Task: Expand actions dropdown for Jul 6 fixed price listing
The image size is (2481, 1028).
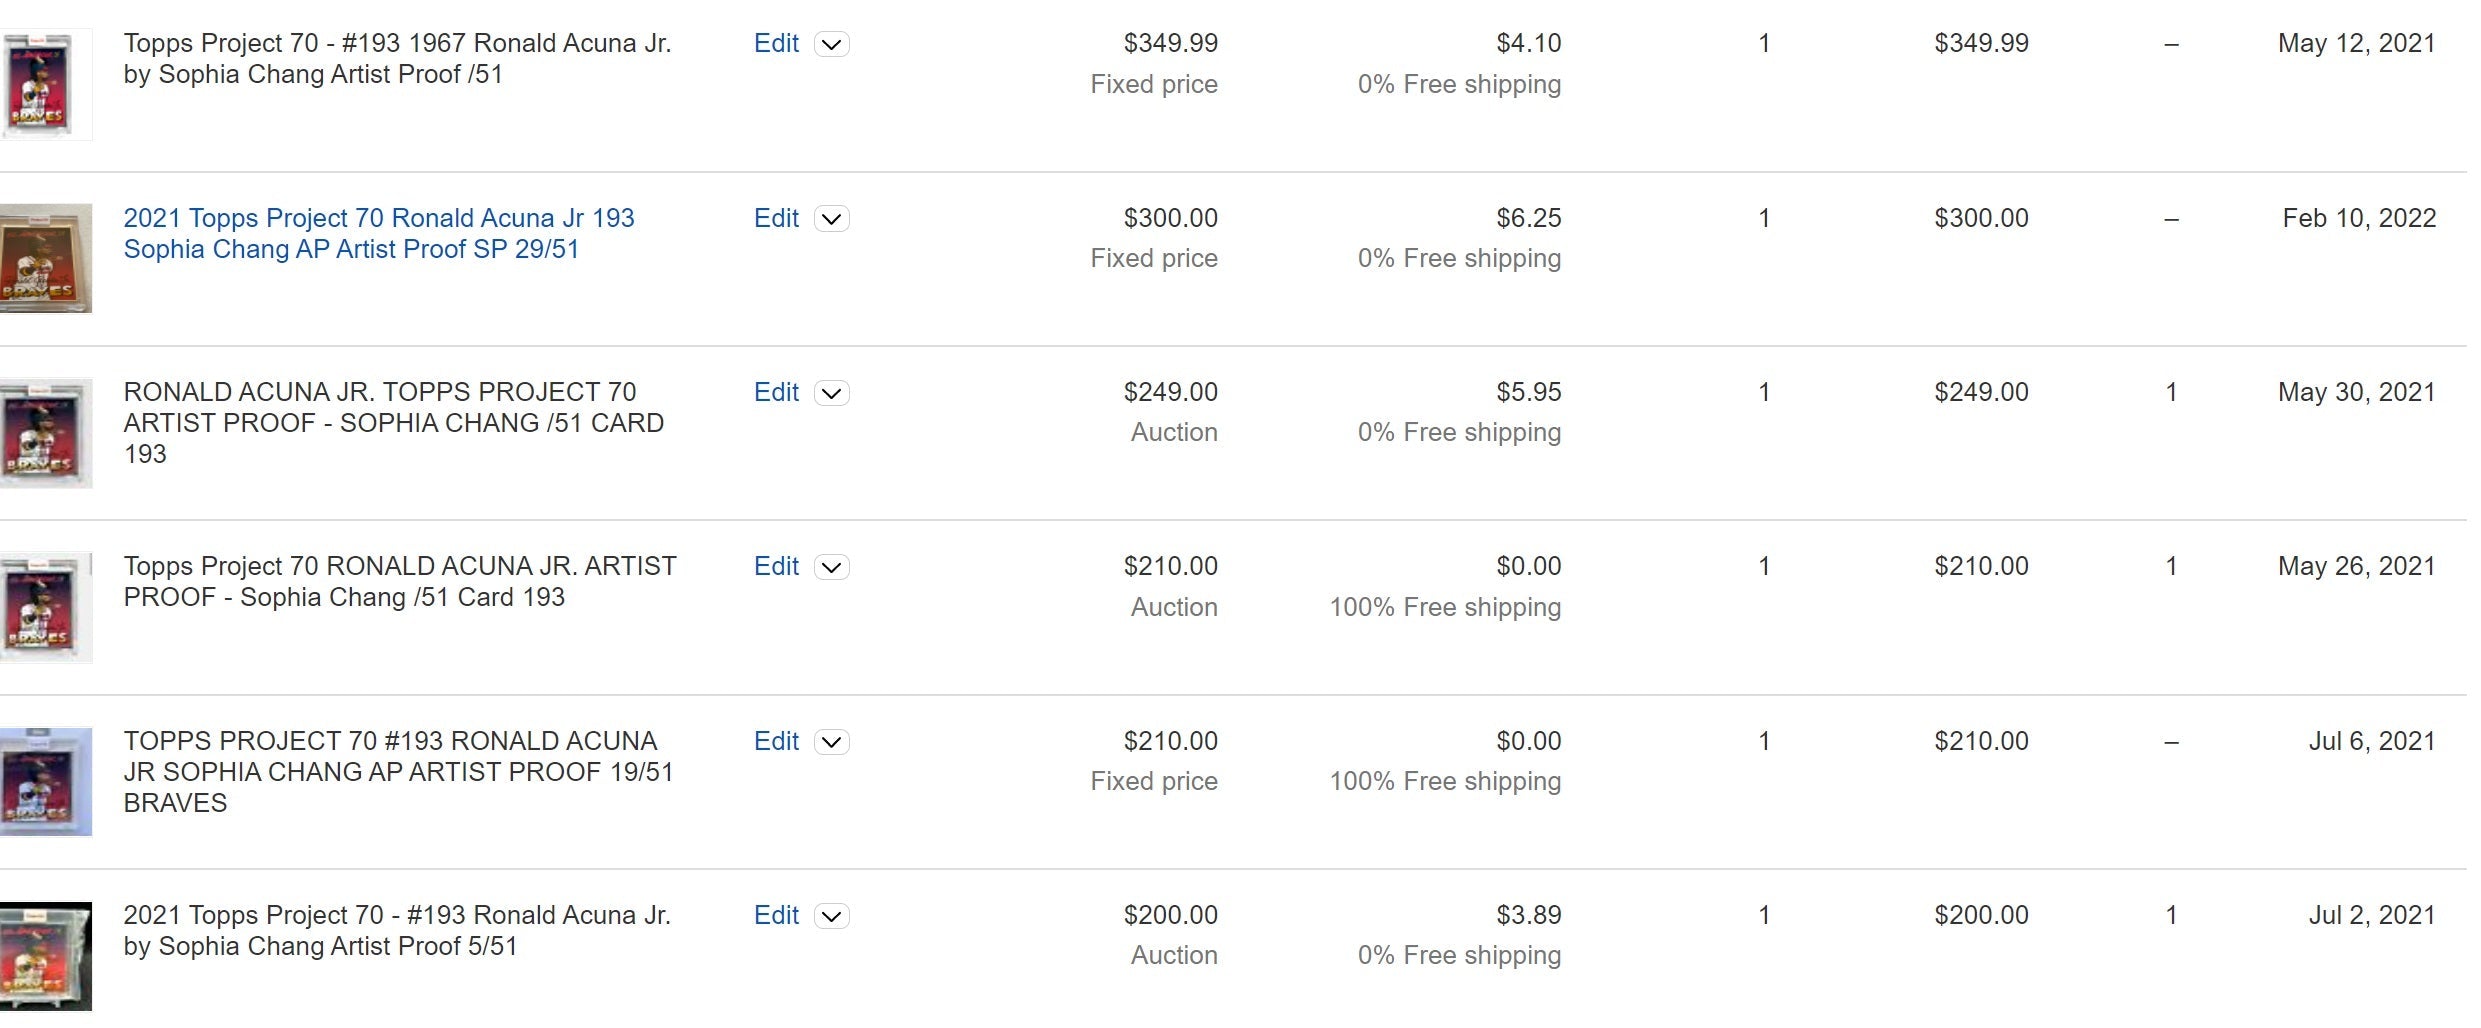Action: click(x=832, y=742)
